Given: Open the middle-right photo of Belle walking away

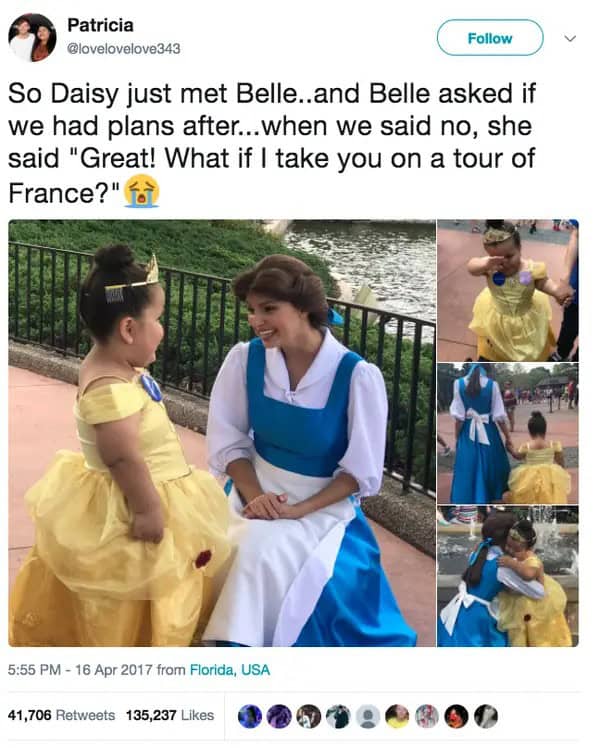Looking at the screenshot, I should 508,433.
